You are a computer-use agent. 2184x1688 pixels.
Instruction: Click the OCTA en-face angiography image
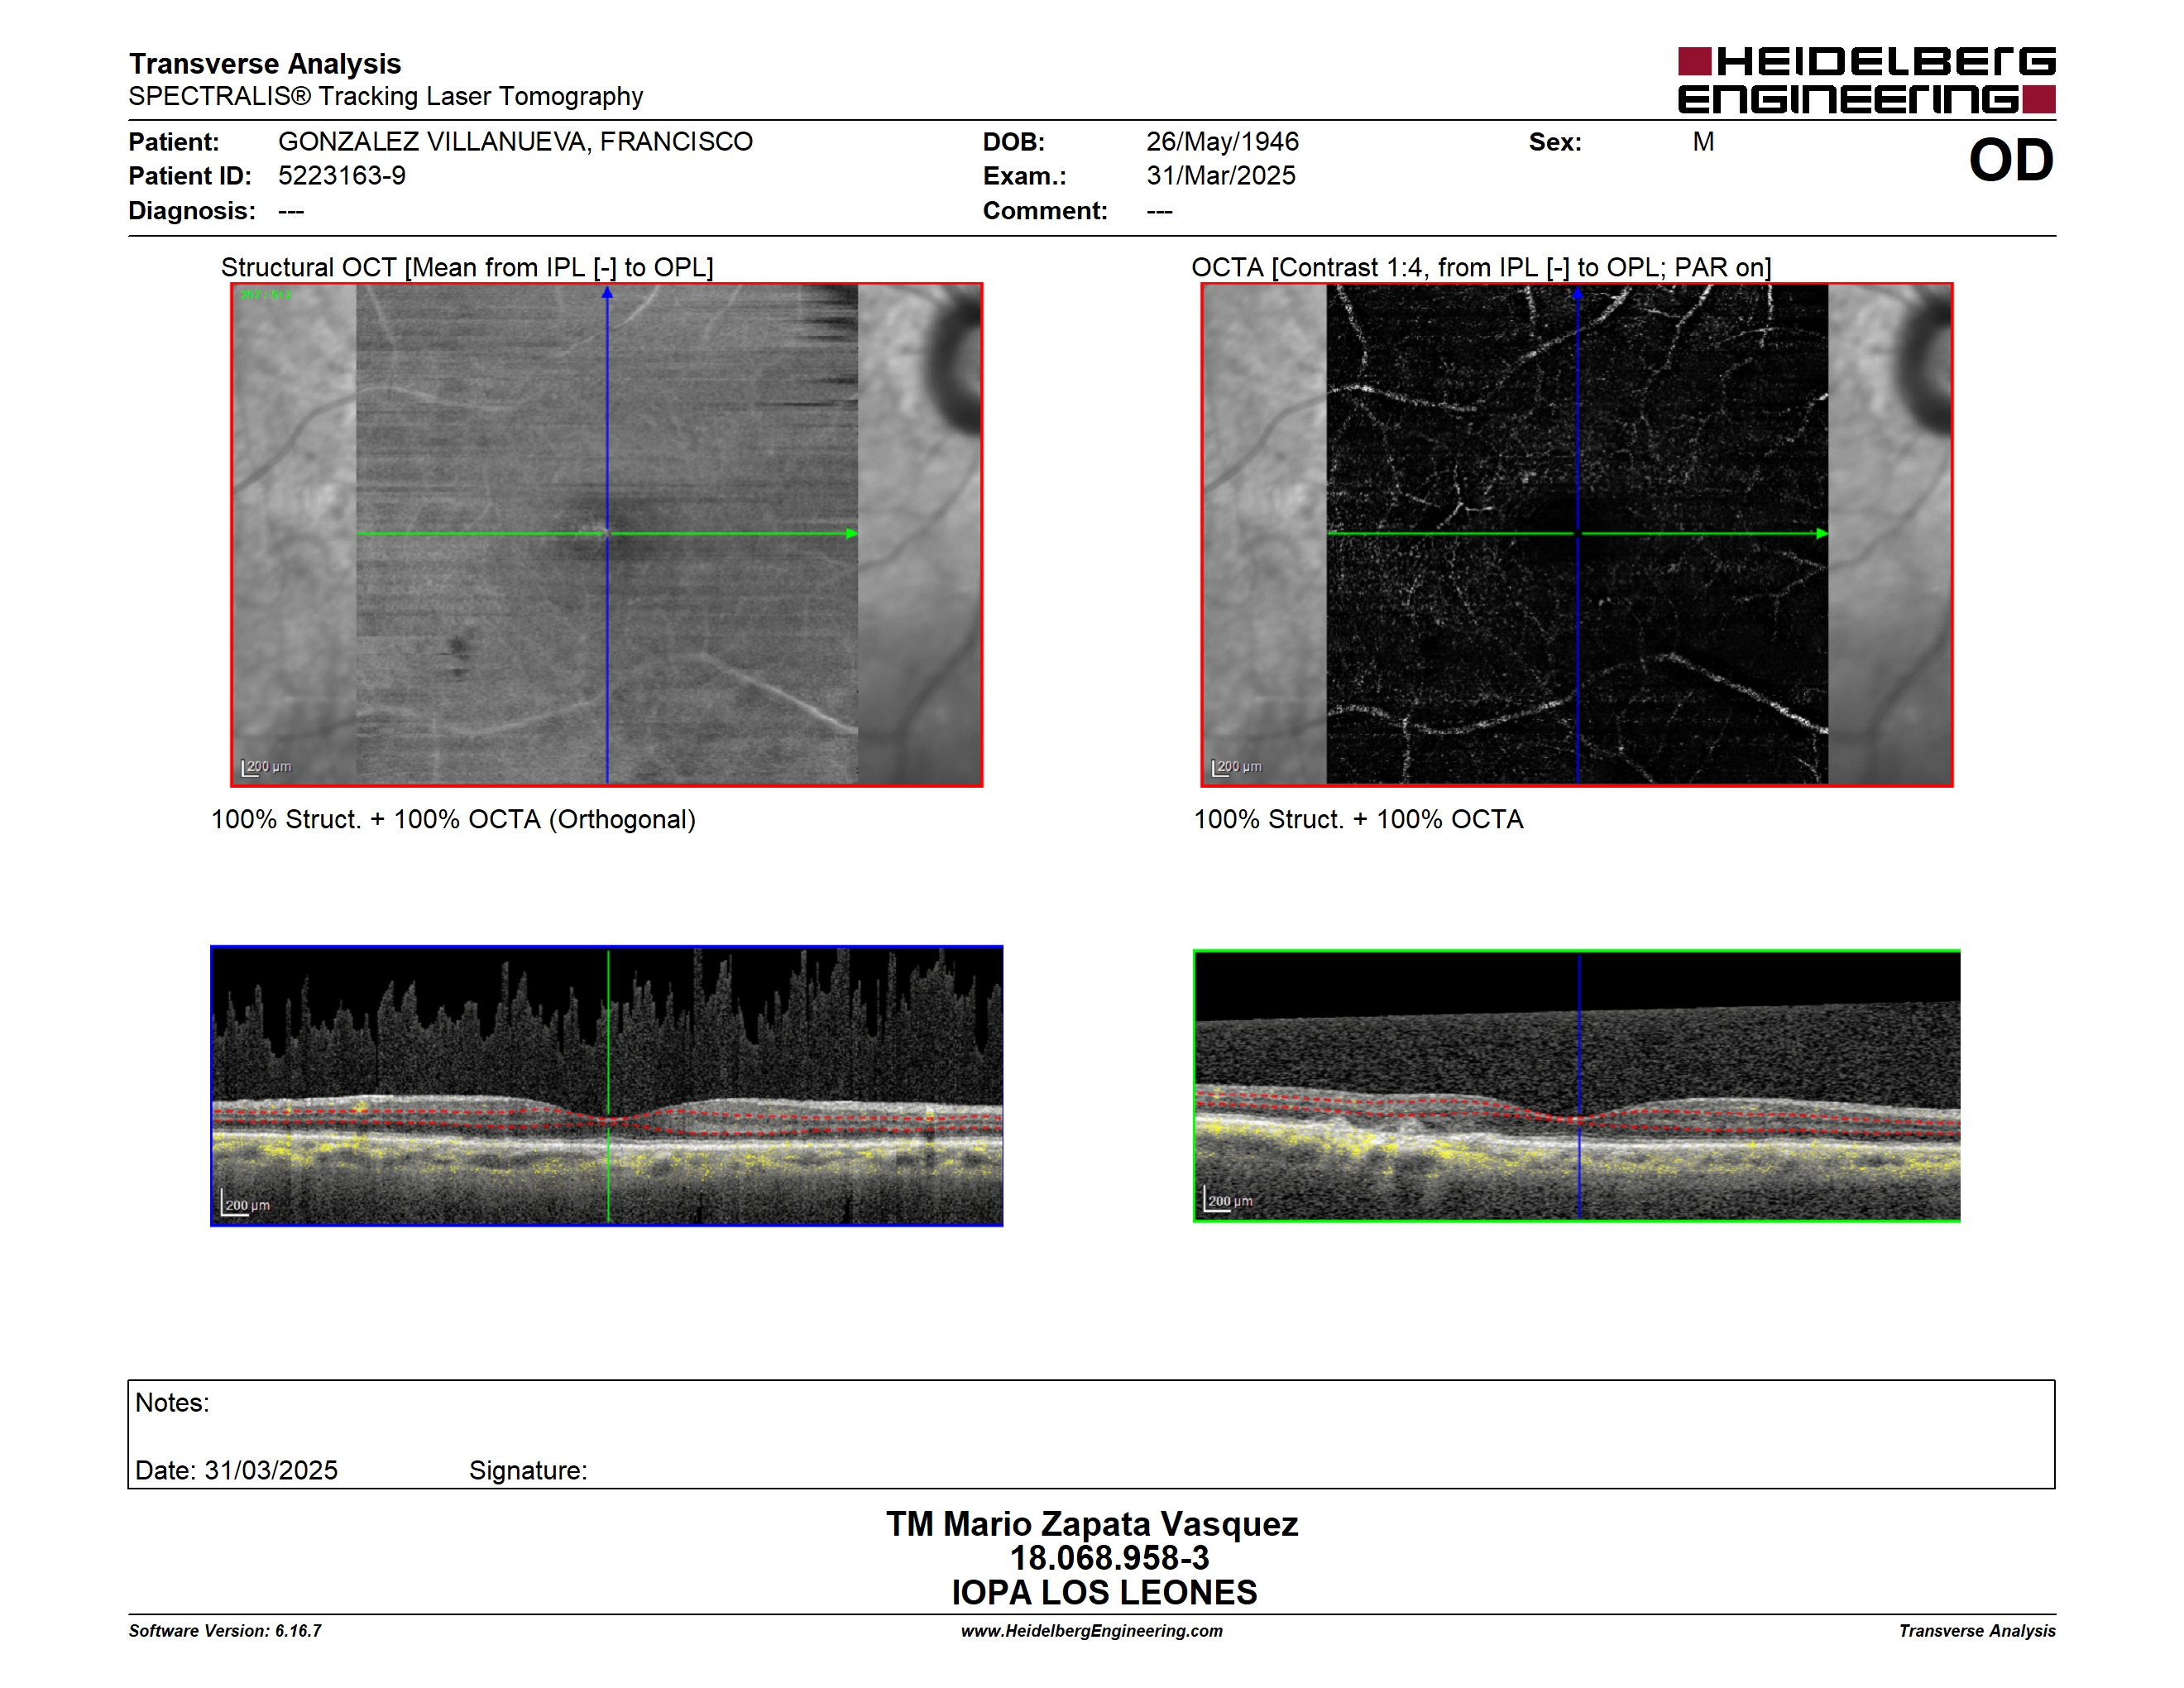(1577, 535)
